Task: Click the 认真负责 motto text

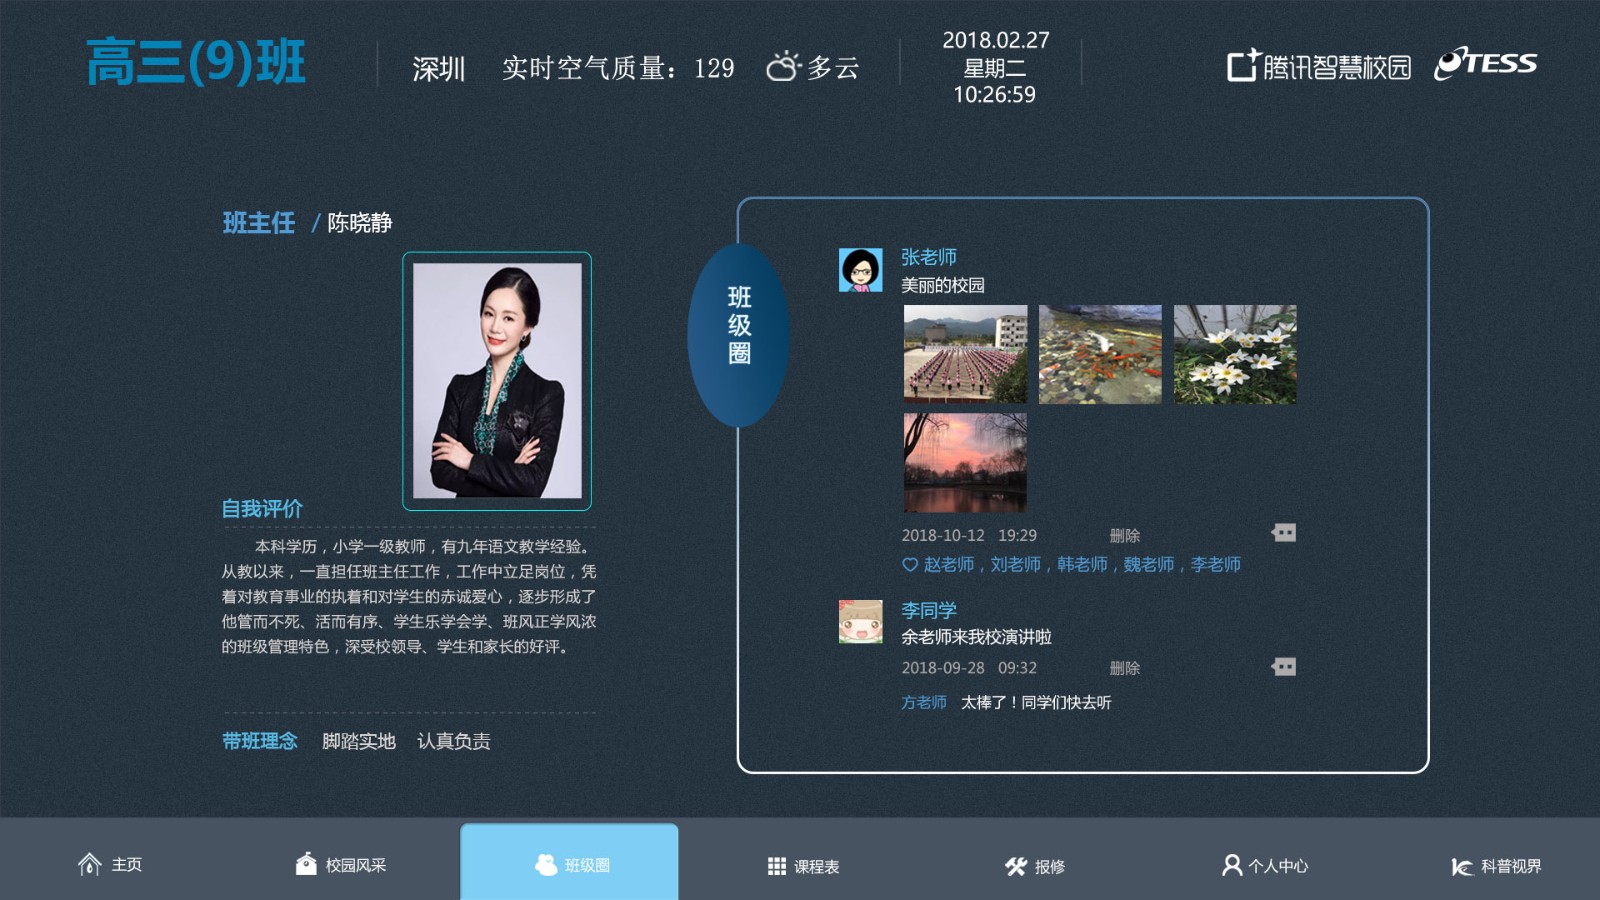Action: coord(454,741)
